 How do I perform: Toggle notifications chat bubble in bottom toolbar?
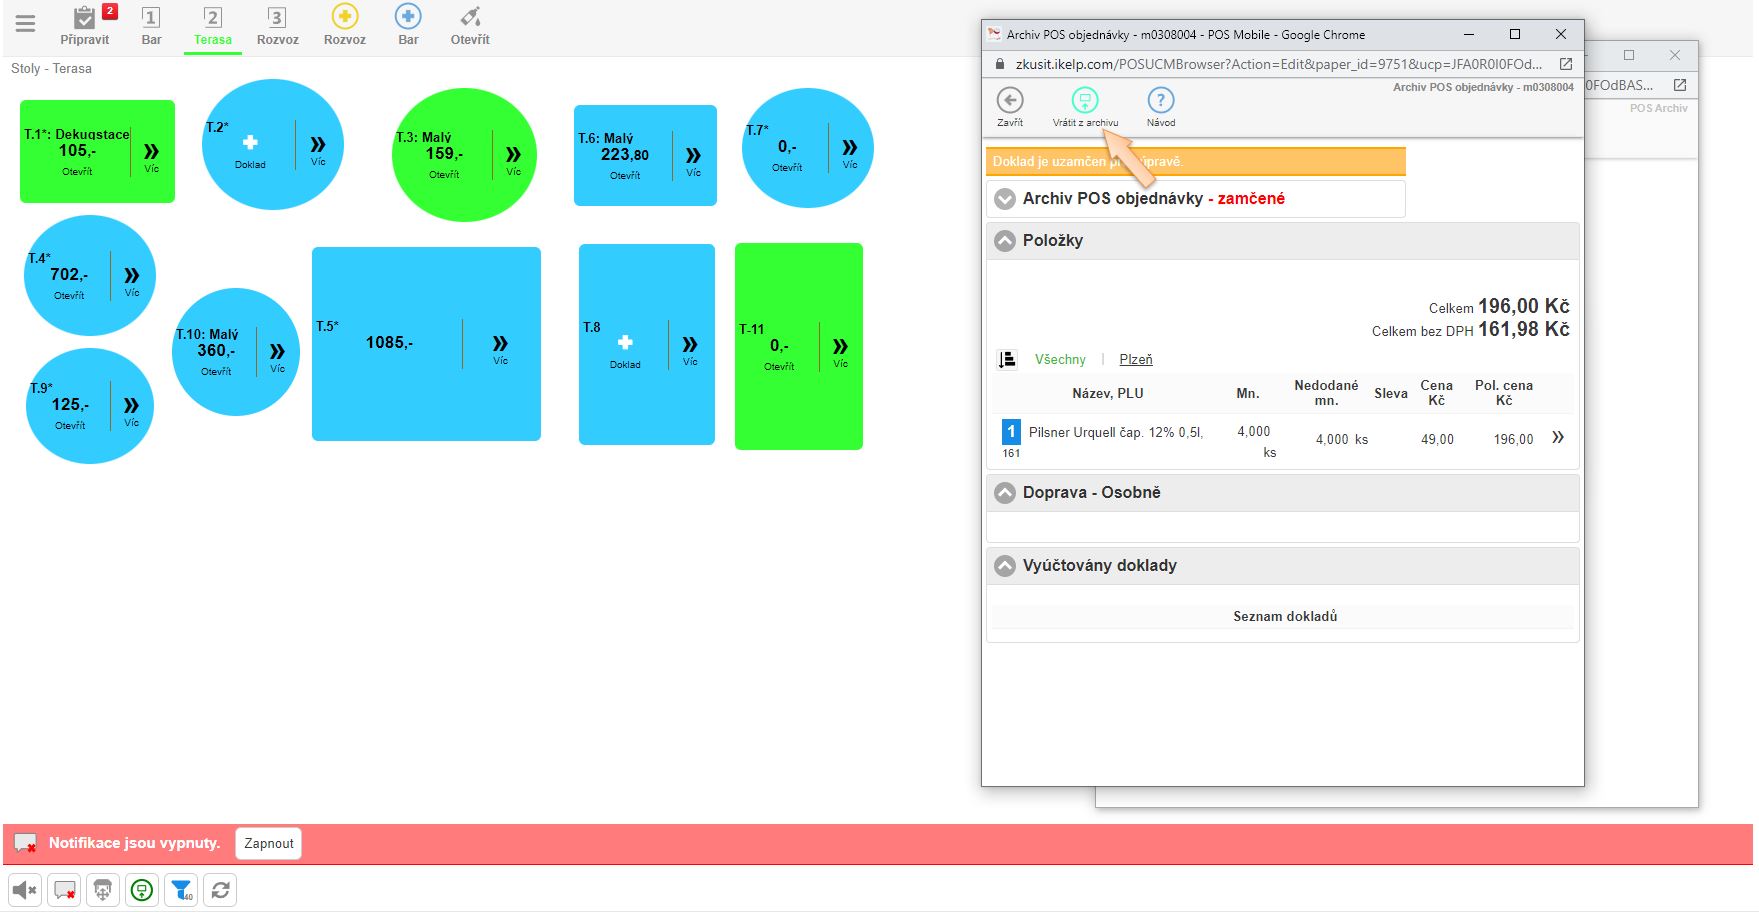[64, 889]
